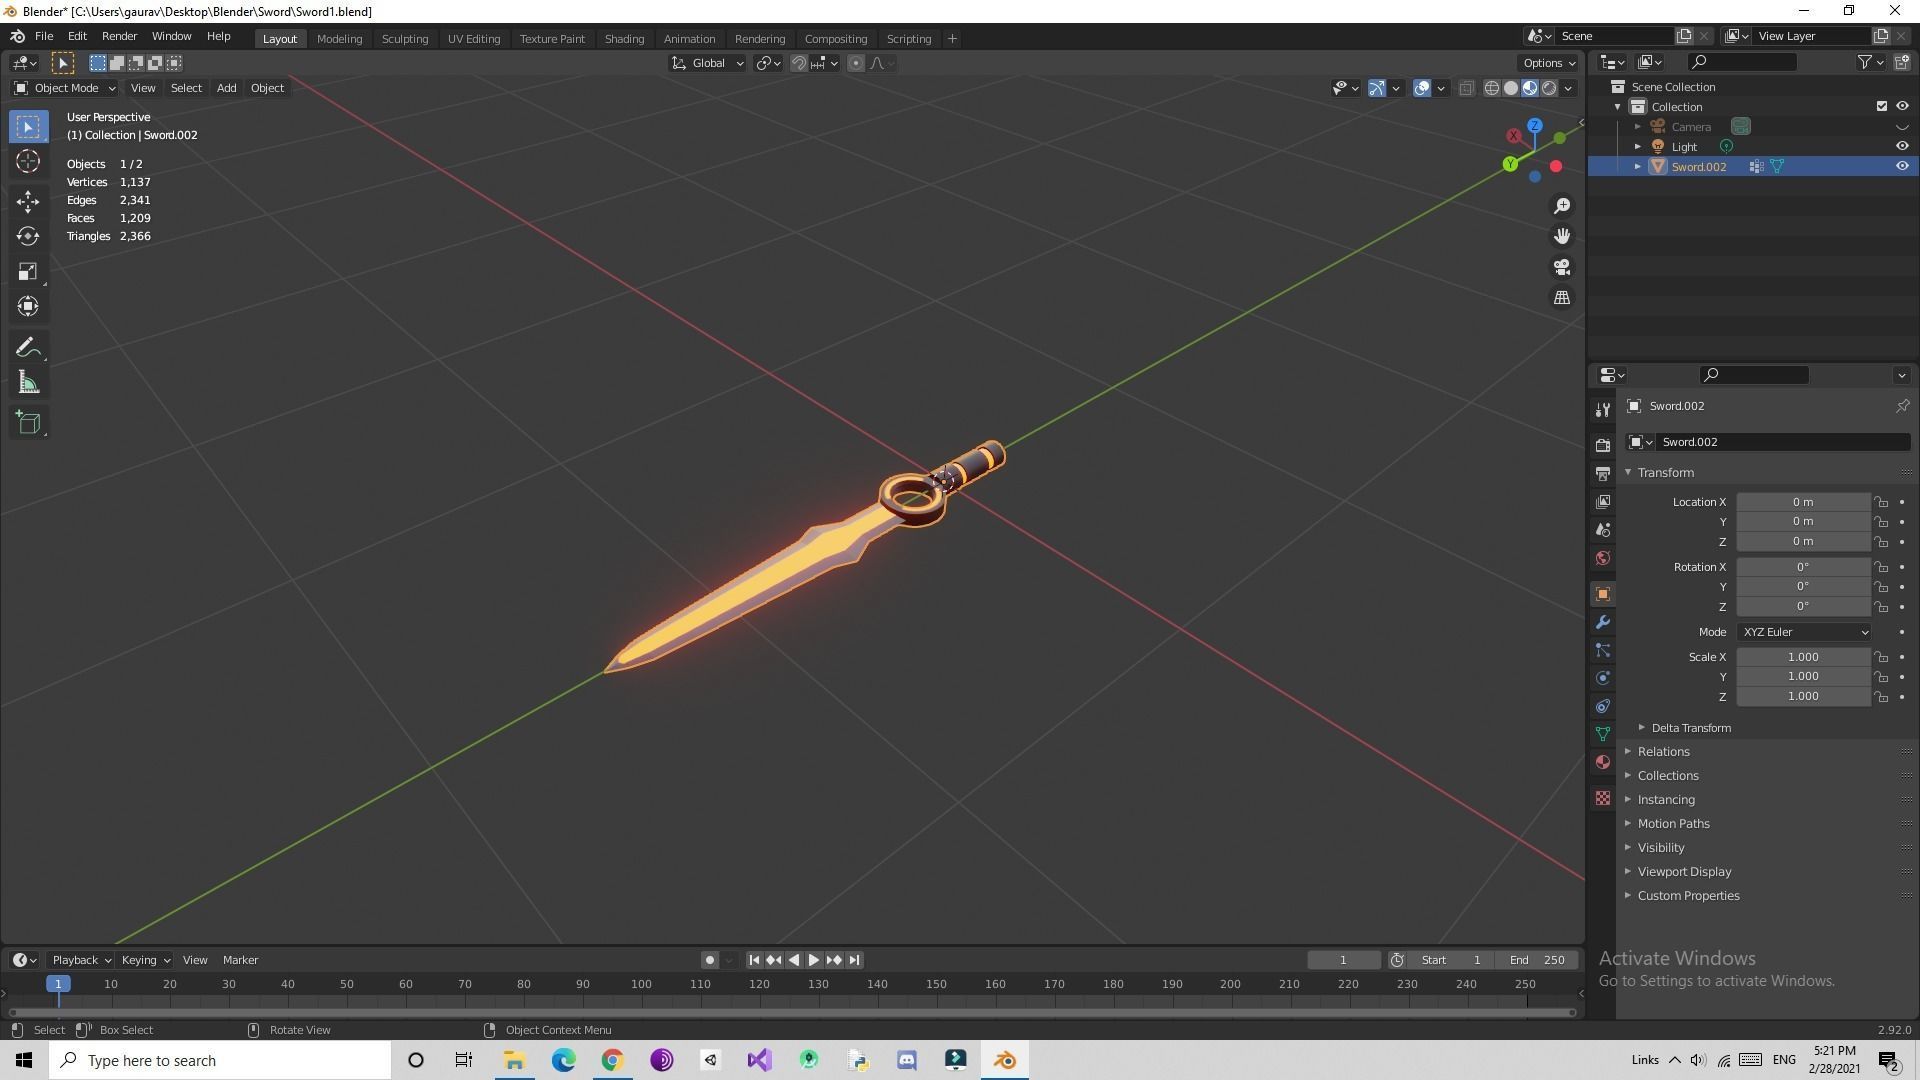Image resolution: width=1920 pixels, height=1080 pixels.
Task: Select the Annotate pencil tool
Action: [x=28, y=348]
